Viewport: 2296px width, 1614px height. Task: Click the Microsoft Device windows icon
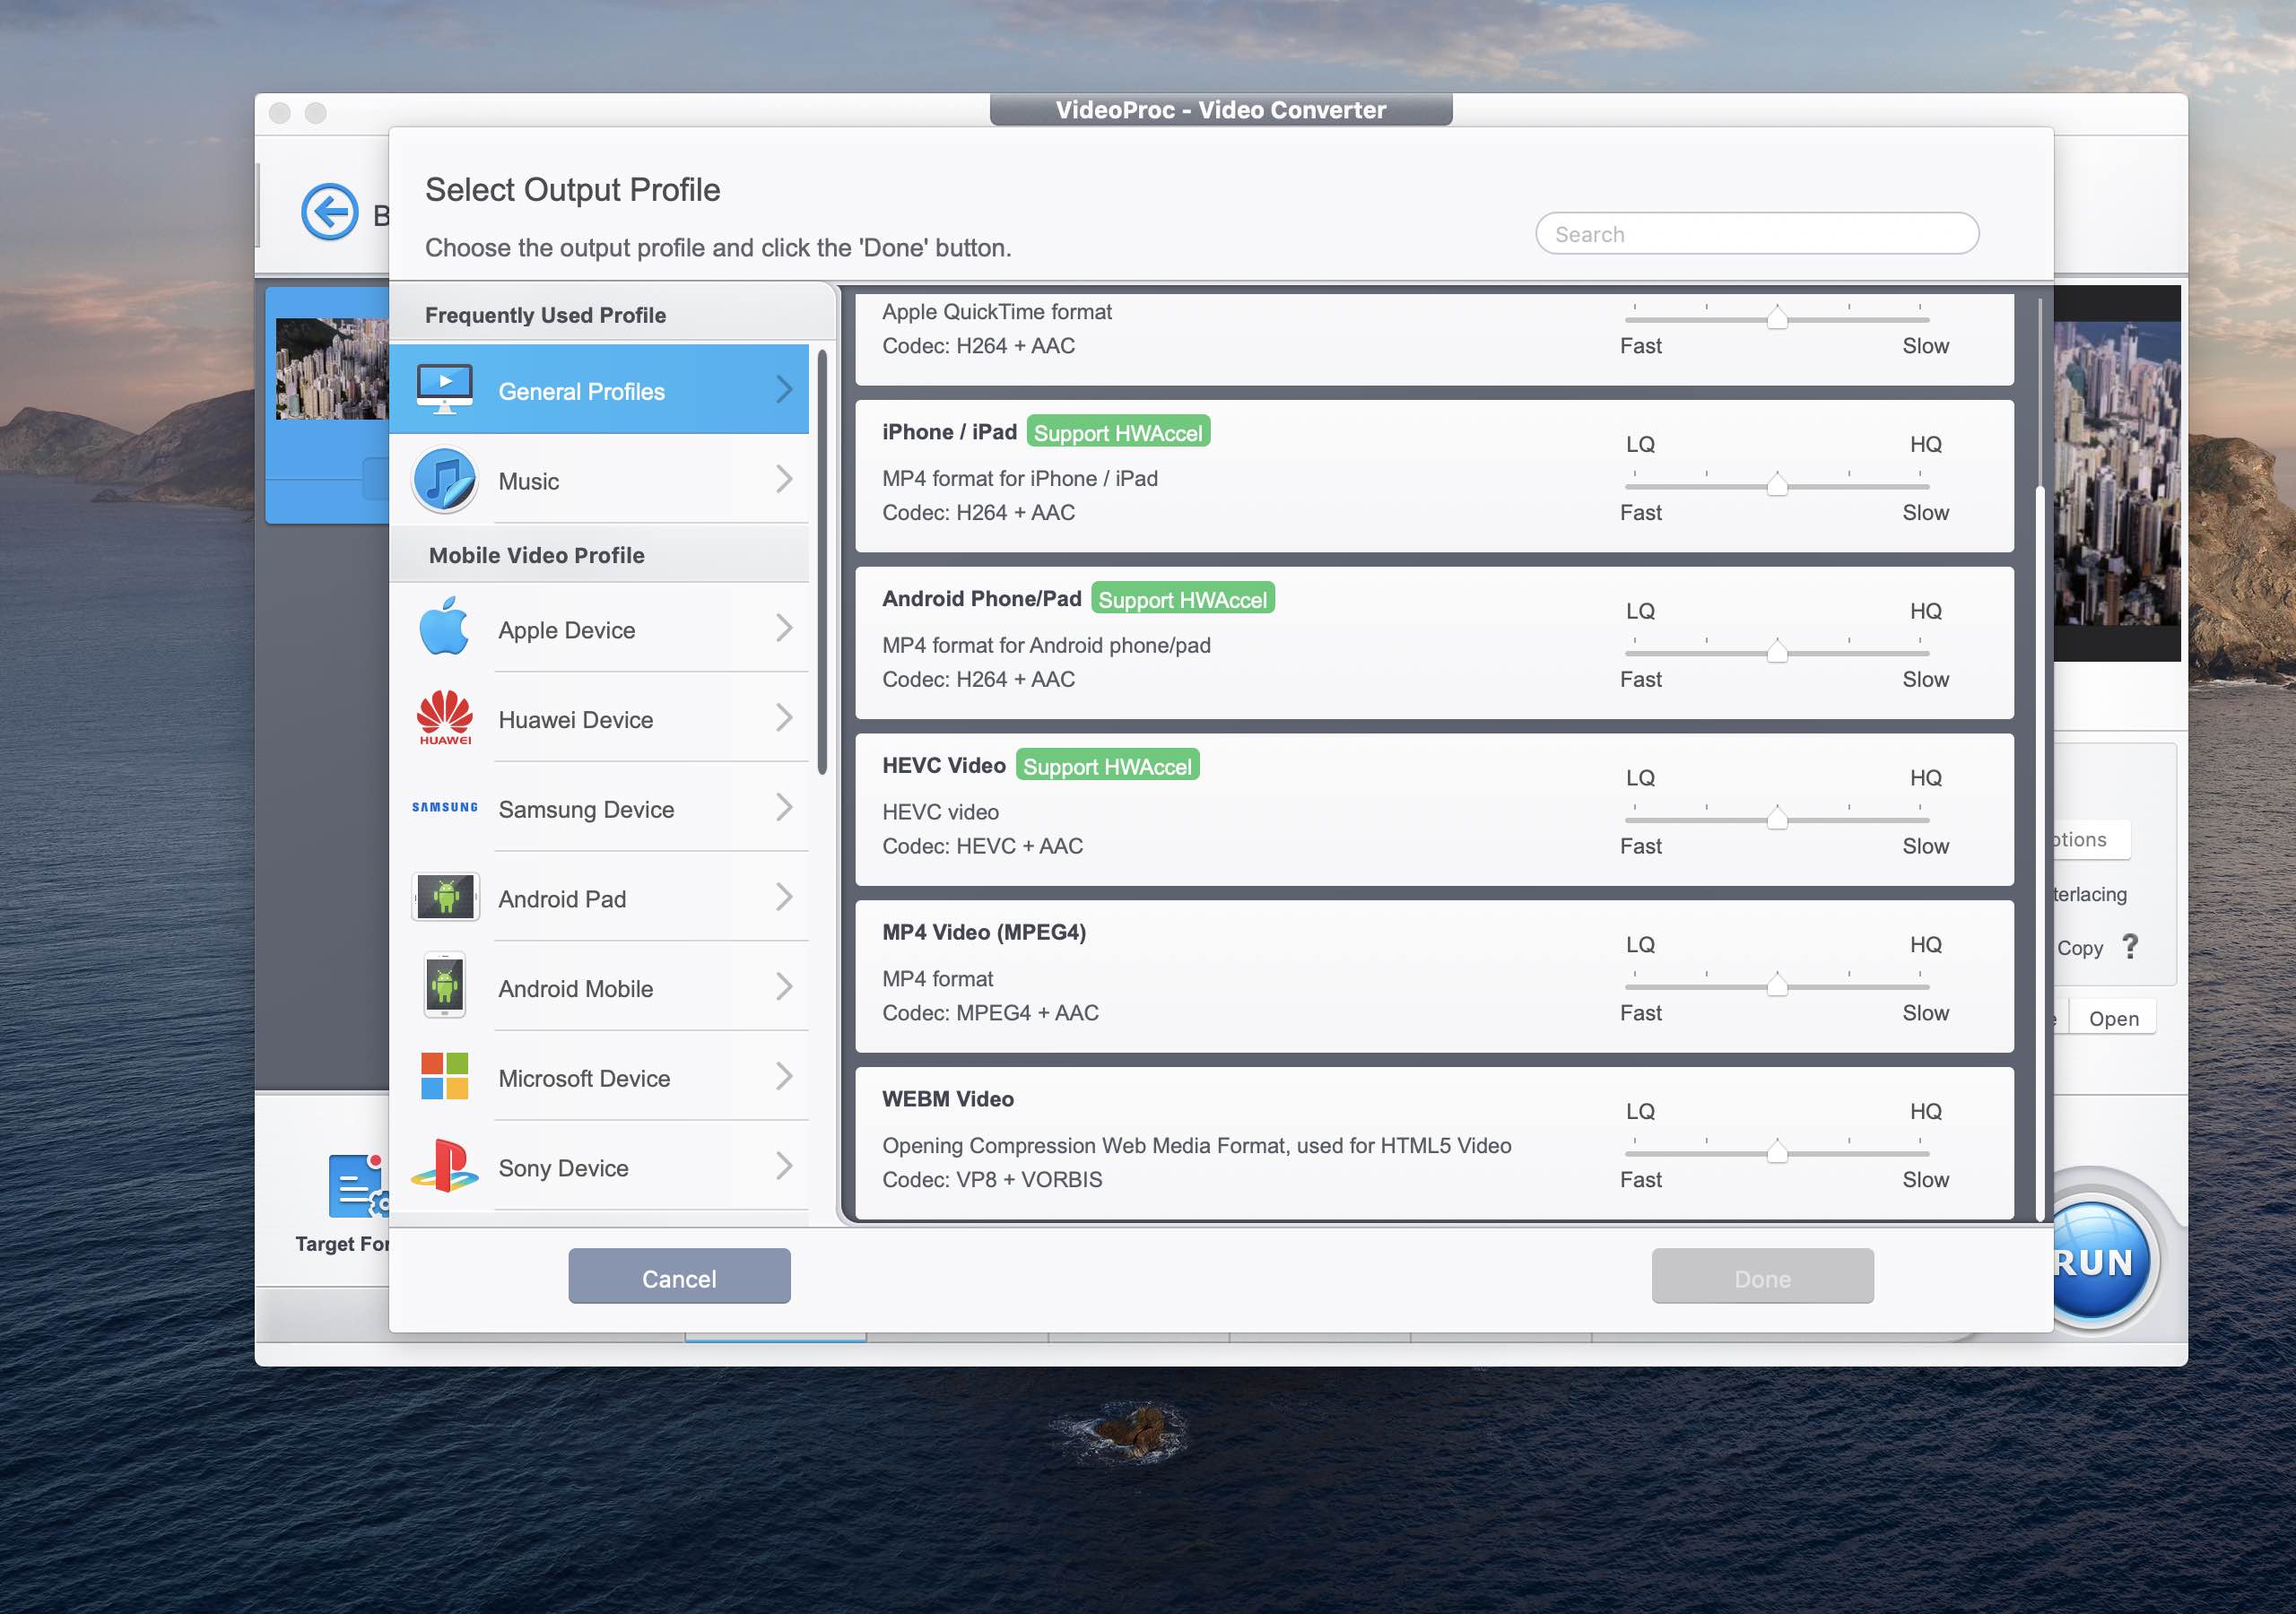[x=445, y=1076]
